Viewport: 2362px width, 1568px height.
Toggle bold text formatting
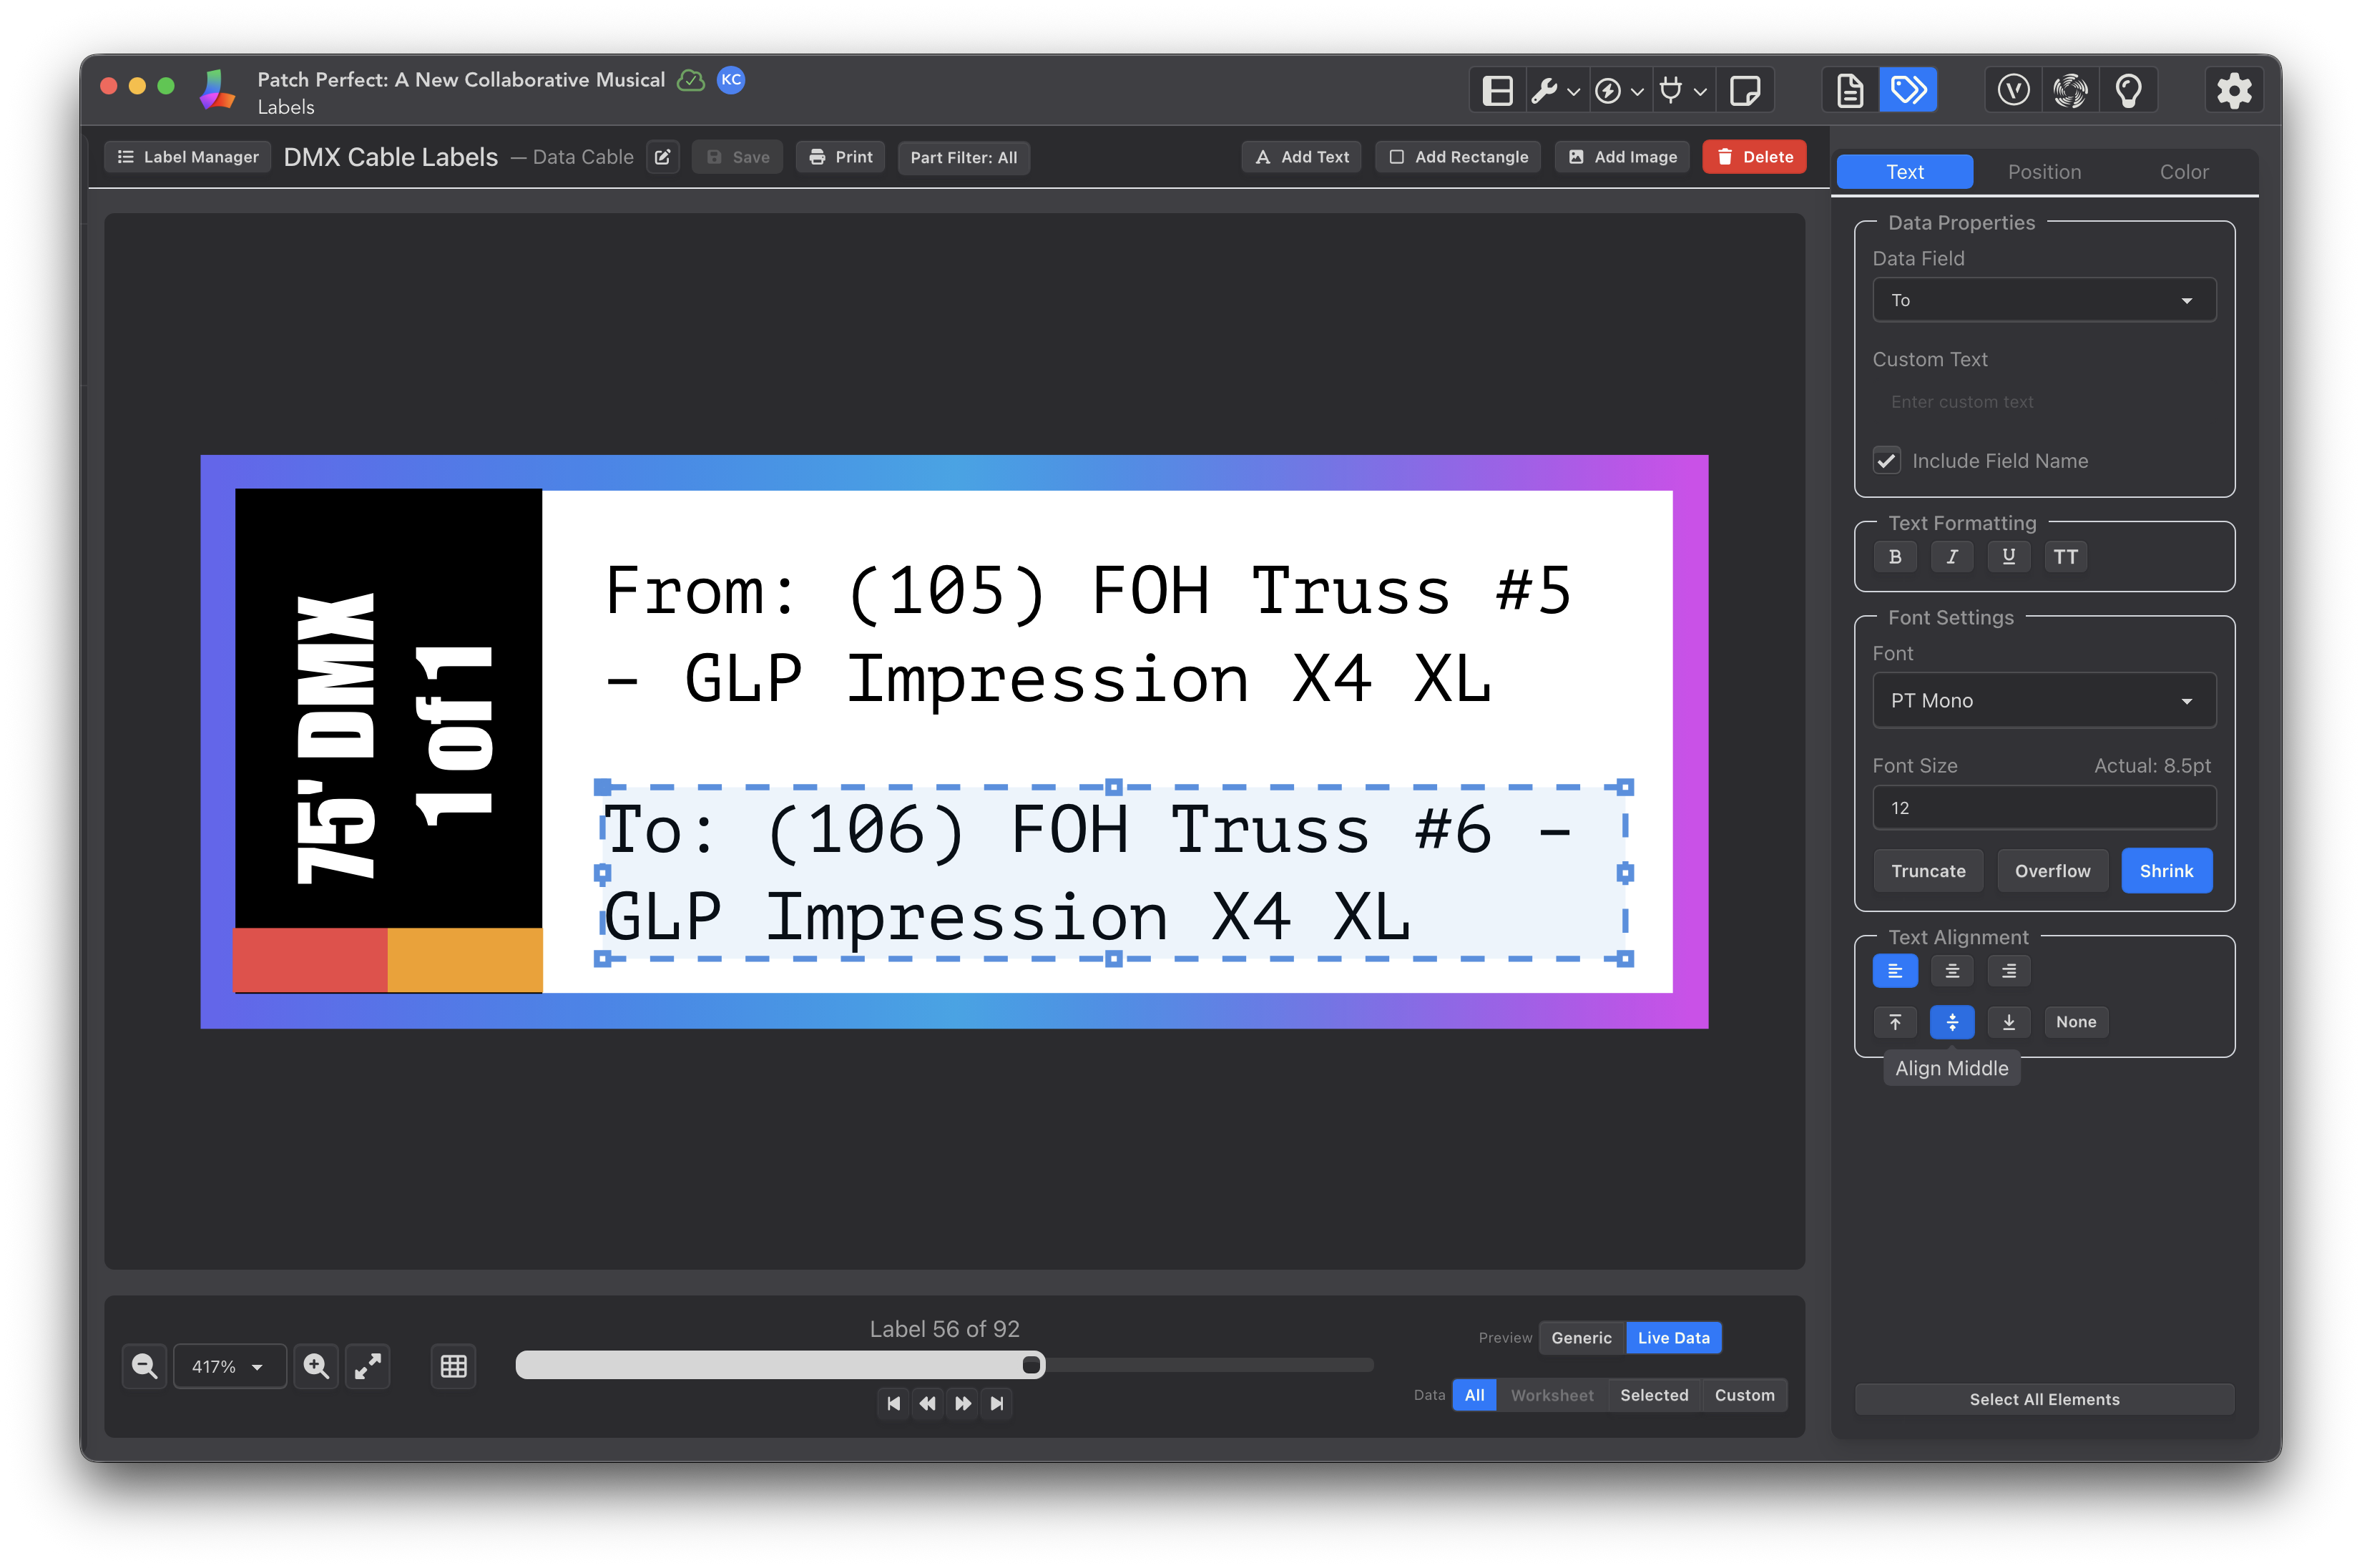point(1894,557)
